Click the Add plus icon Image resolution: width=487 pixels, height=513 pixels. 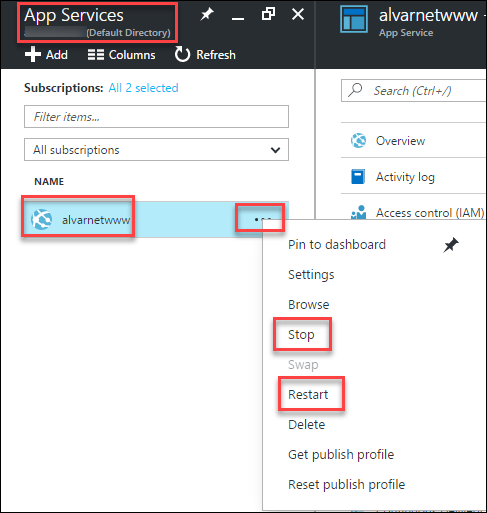33,54
